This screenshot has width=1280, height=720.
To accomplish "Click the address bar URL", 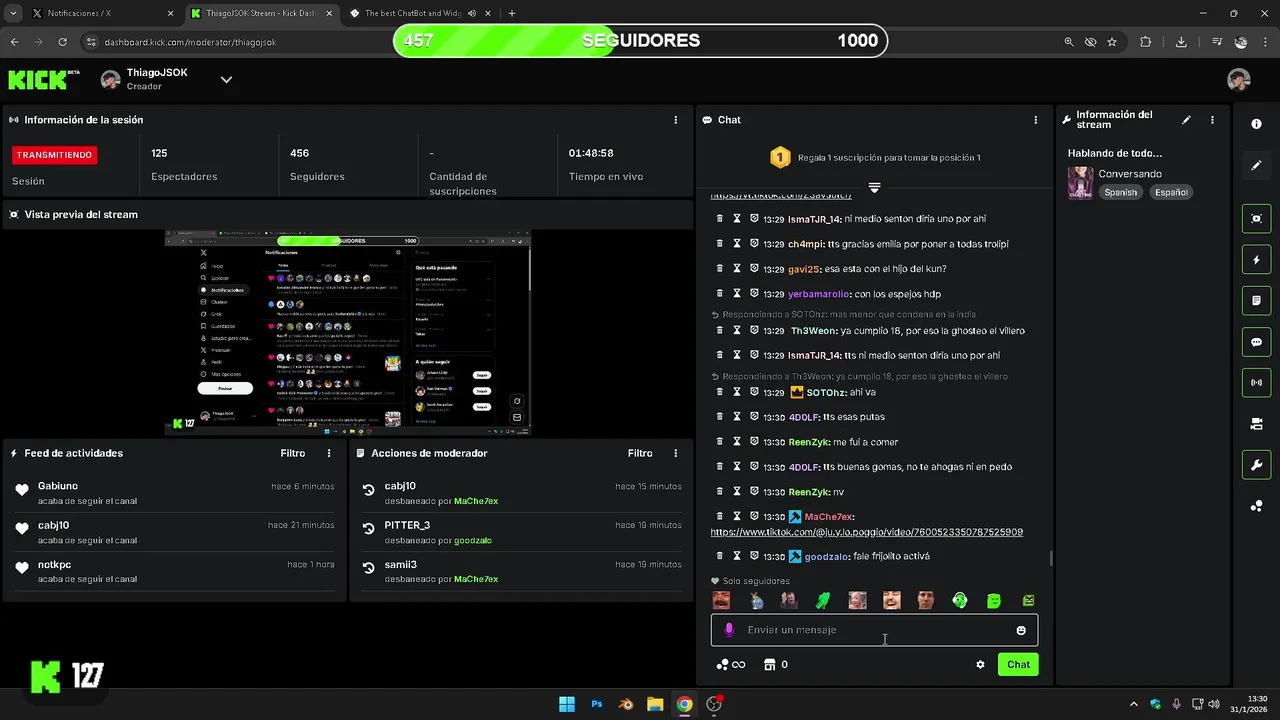I will pos(190,42).
